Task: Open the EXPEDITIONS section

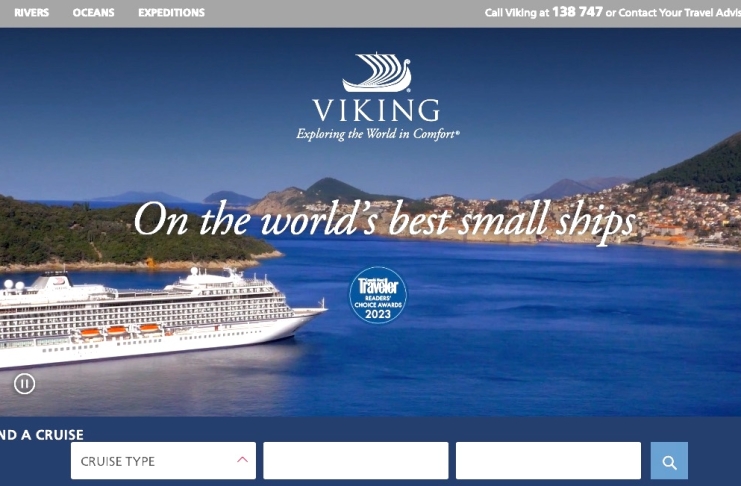Action: pyautogui.click(x=172, y=13)
